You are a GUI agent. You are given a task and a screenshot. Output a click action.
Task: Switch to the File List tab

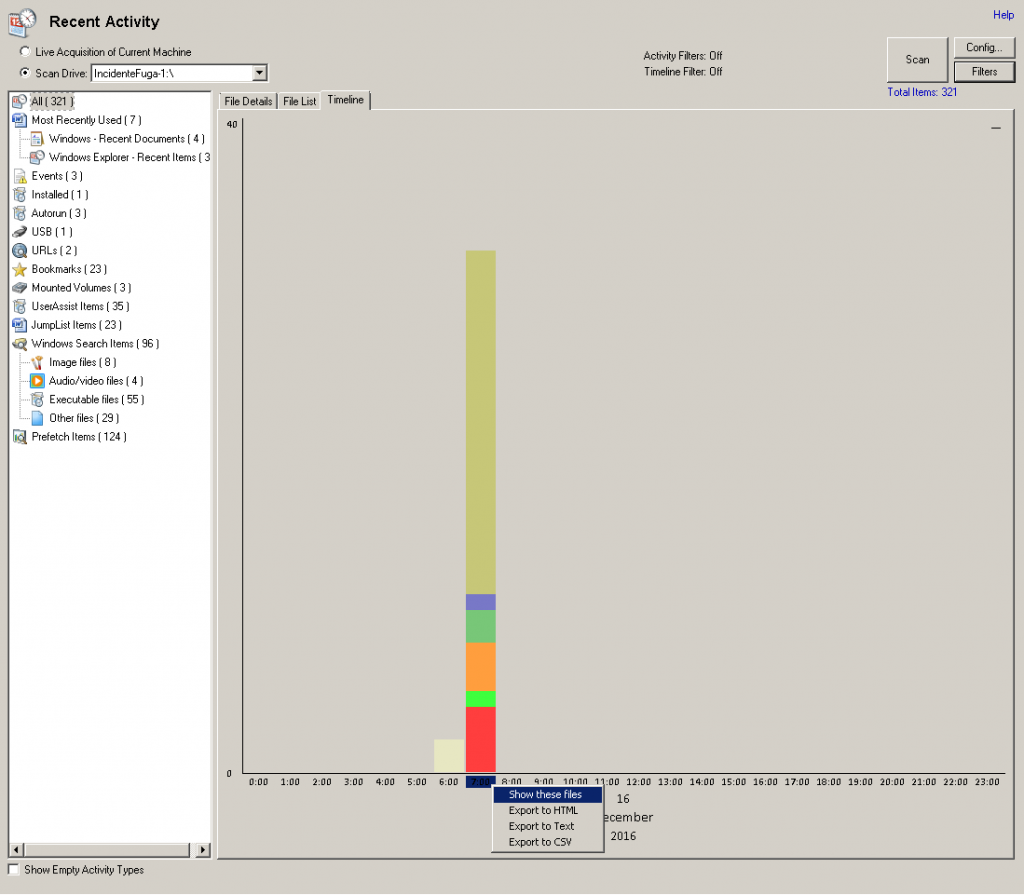click(x=299, y=102)
